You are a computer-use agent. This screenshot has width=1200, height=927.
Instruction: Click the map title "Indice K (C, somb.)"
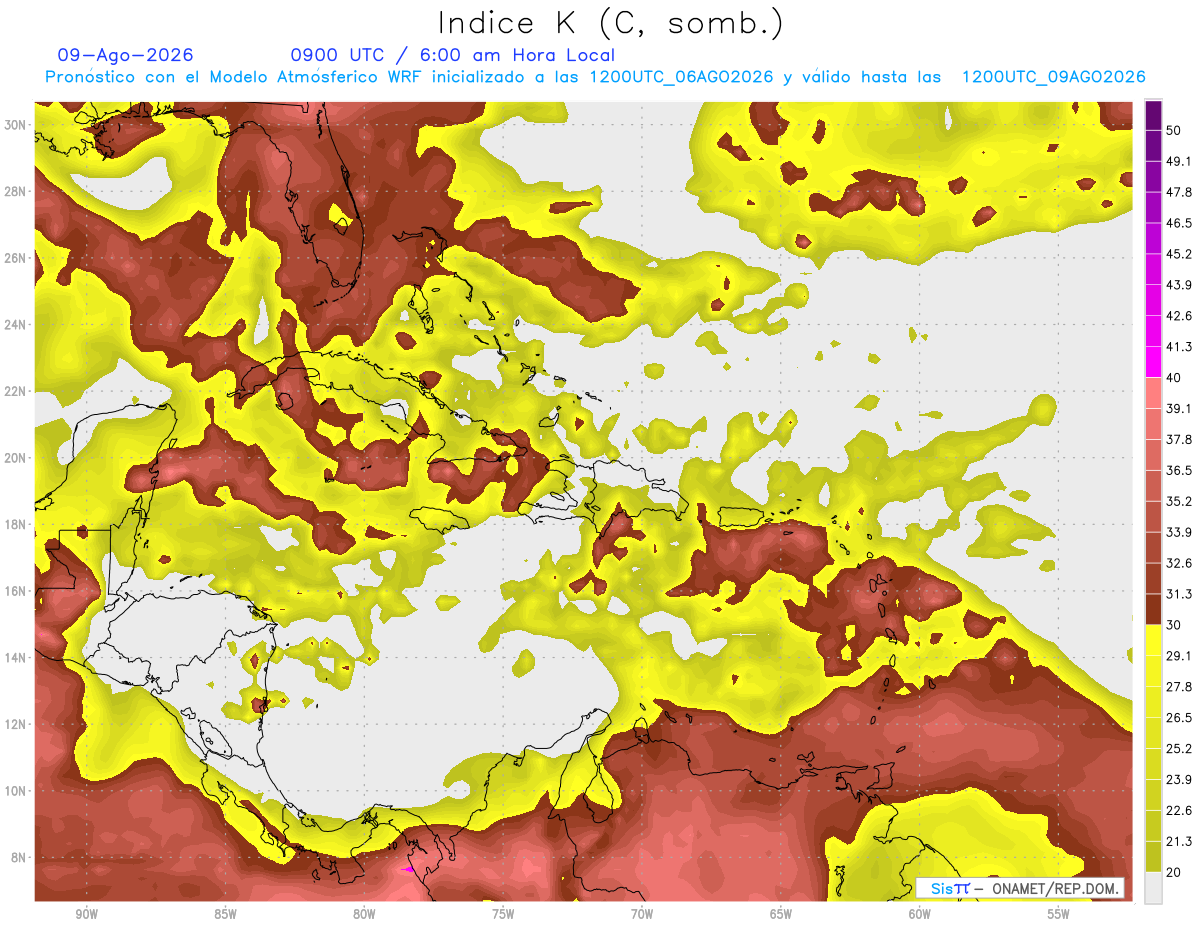pos(611,23)
